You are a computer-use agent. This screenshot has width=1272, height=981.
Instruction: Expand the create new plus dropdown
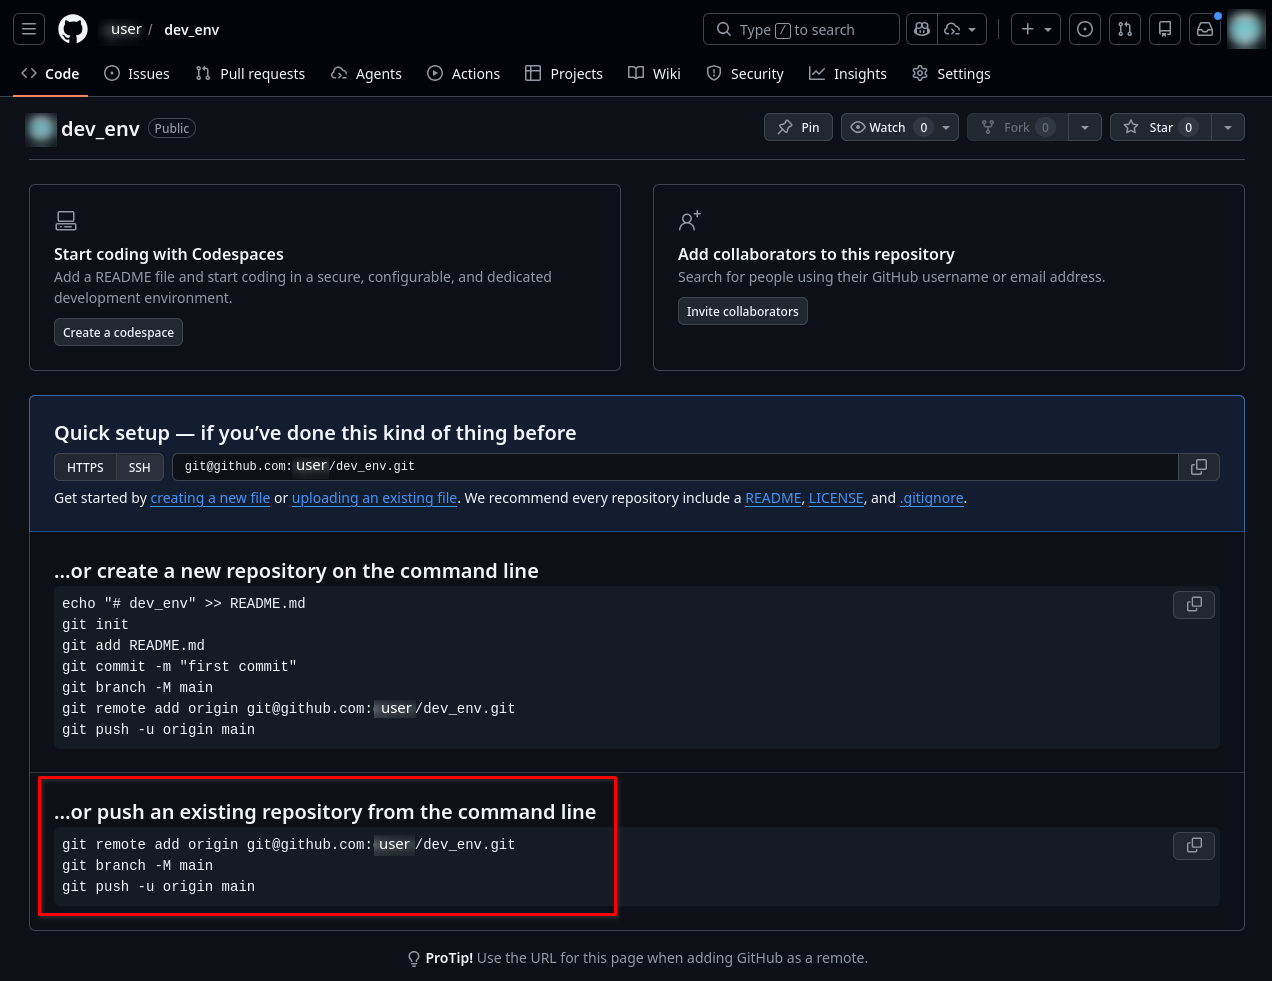tap(1036, 29)
